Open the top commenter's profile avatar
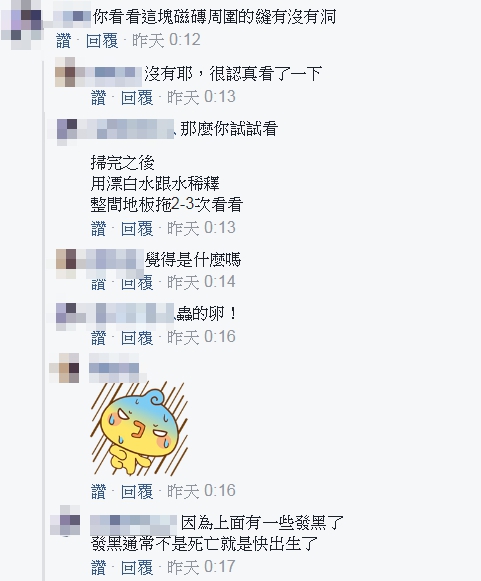 point(21,24)
